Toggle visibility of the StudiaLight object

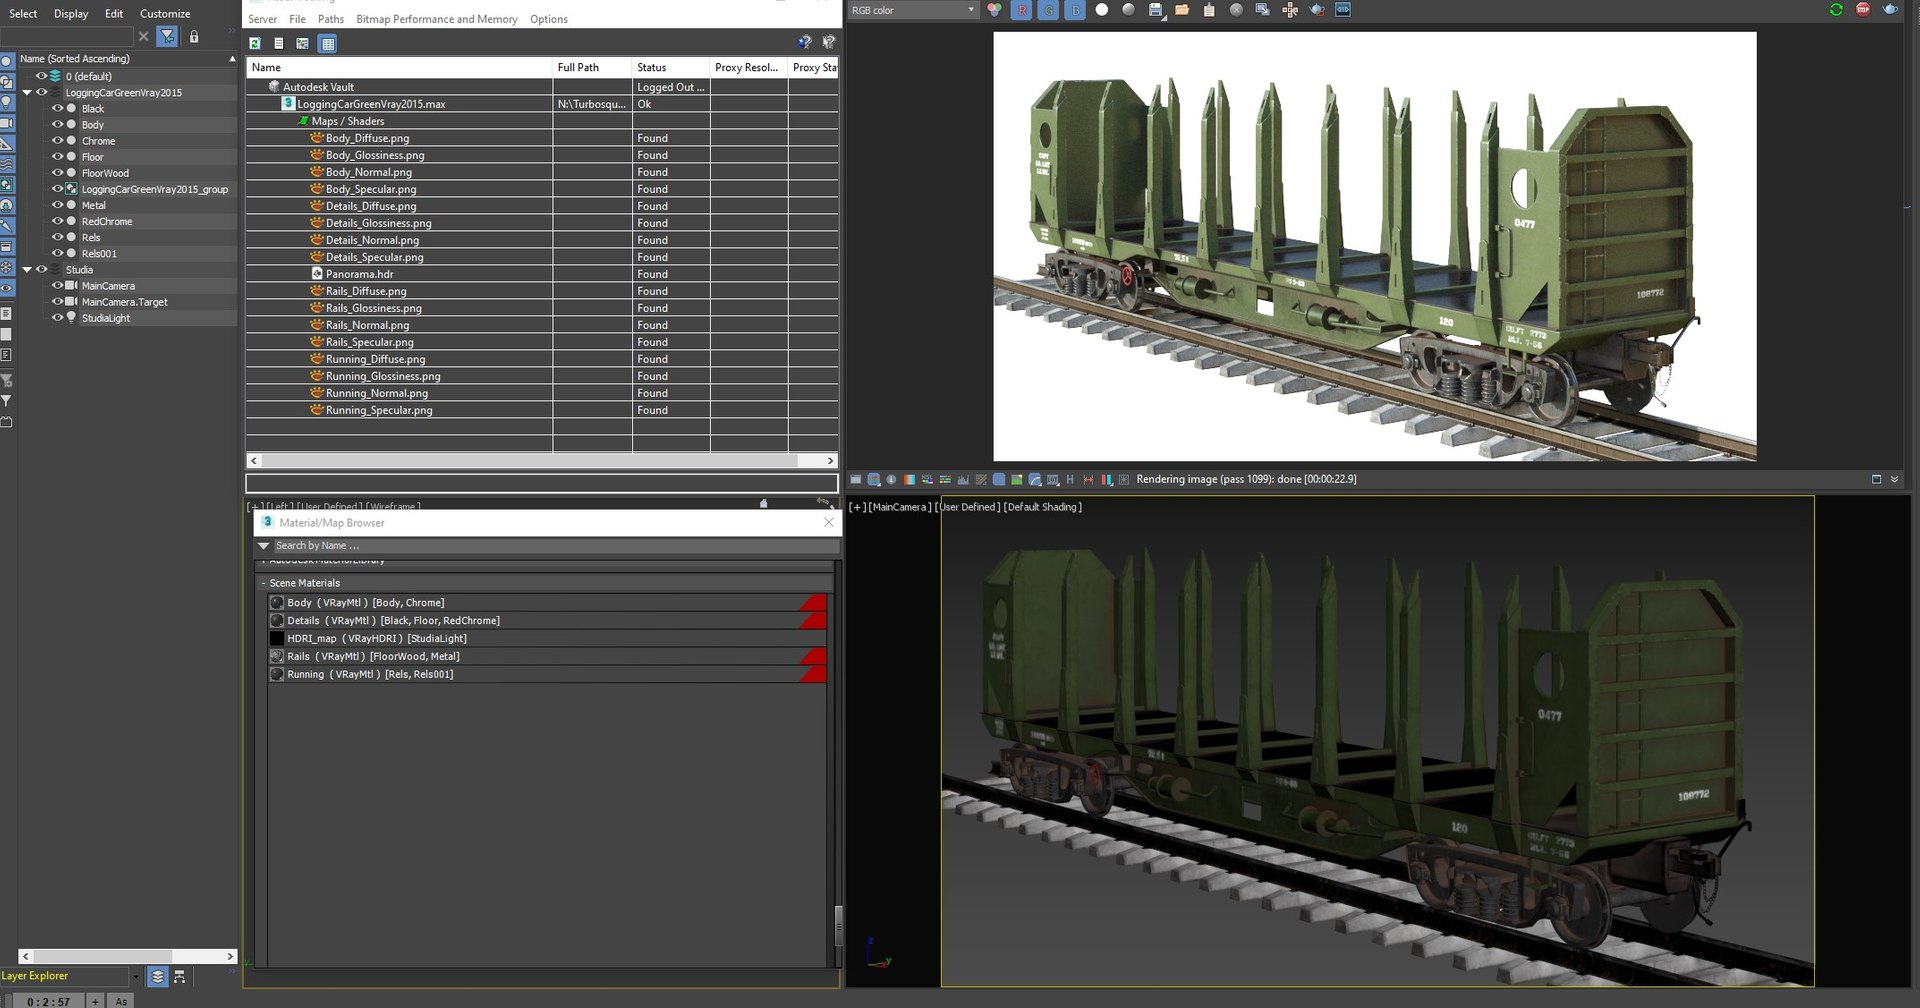pos(57,317)
